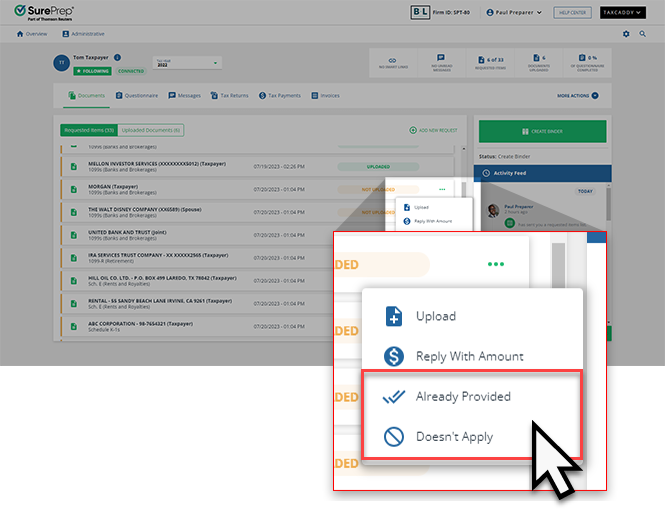Click the Activity Feed header
665x512 pixels.
(x=542, y=173)
